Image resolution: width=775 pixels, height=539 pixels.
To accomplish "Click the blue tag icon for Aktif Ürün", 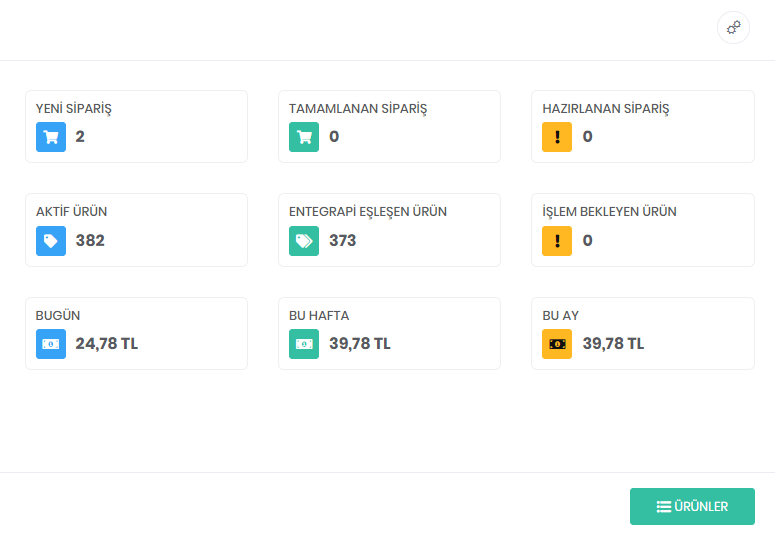I will [51, 241].
